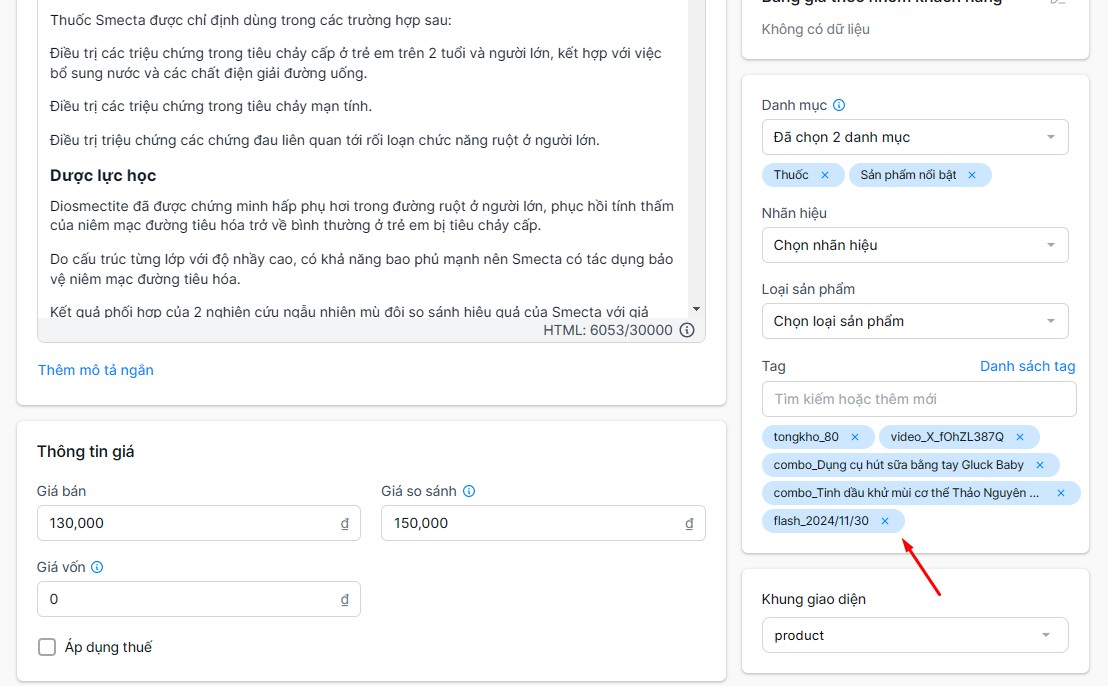This screenshot has height=686, width=1108.
Task: Click the Thông tin giá section heading
Action: pos(86,451)
